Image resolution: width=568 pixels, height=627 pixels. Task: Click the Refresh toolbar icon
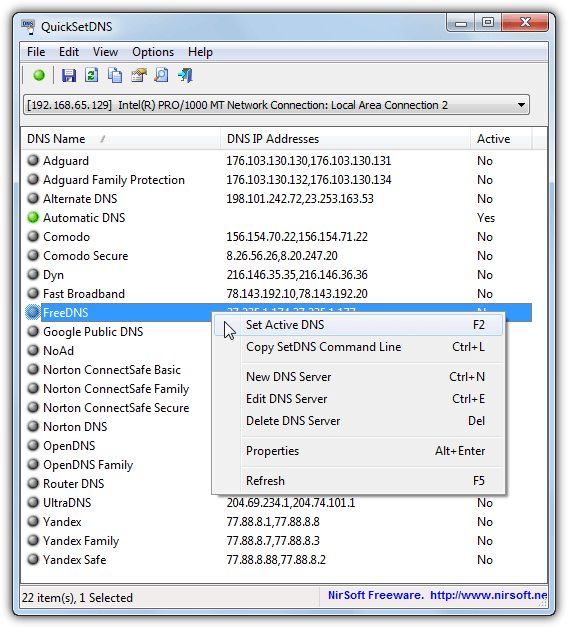pyautogui.click(x=92, y=75)
